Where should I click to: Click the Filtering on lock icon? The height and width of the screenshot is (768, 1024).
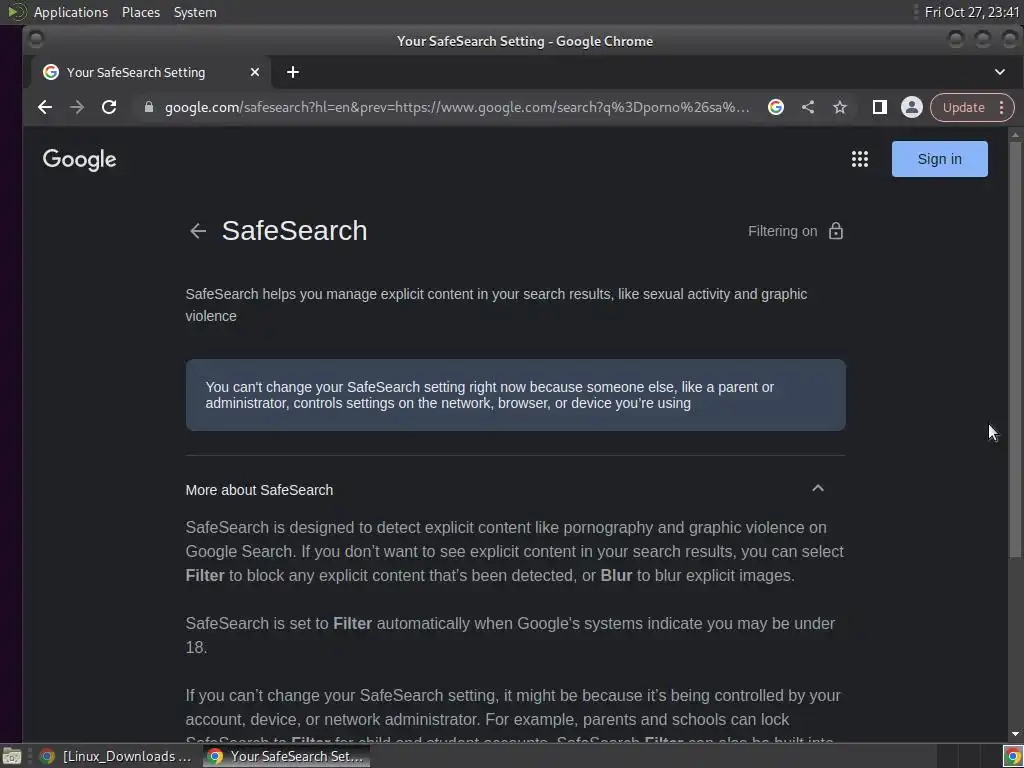pyautogui.click(x=836, y=231)
